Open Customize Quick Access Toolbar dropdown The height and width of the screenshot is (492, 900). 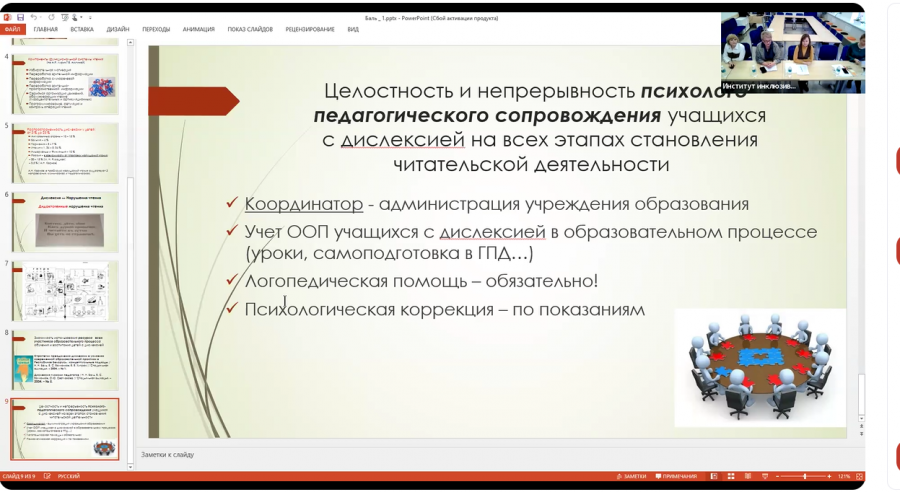(x=90, y=18)
